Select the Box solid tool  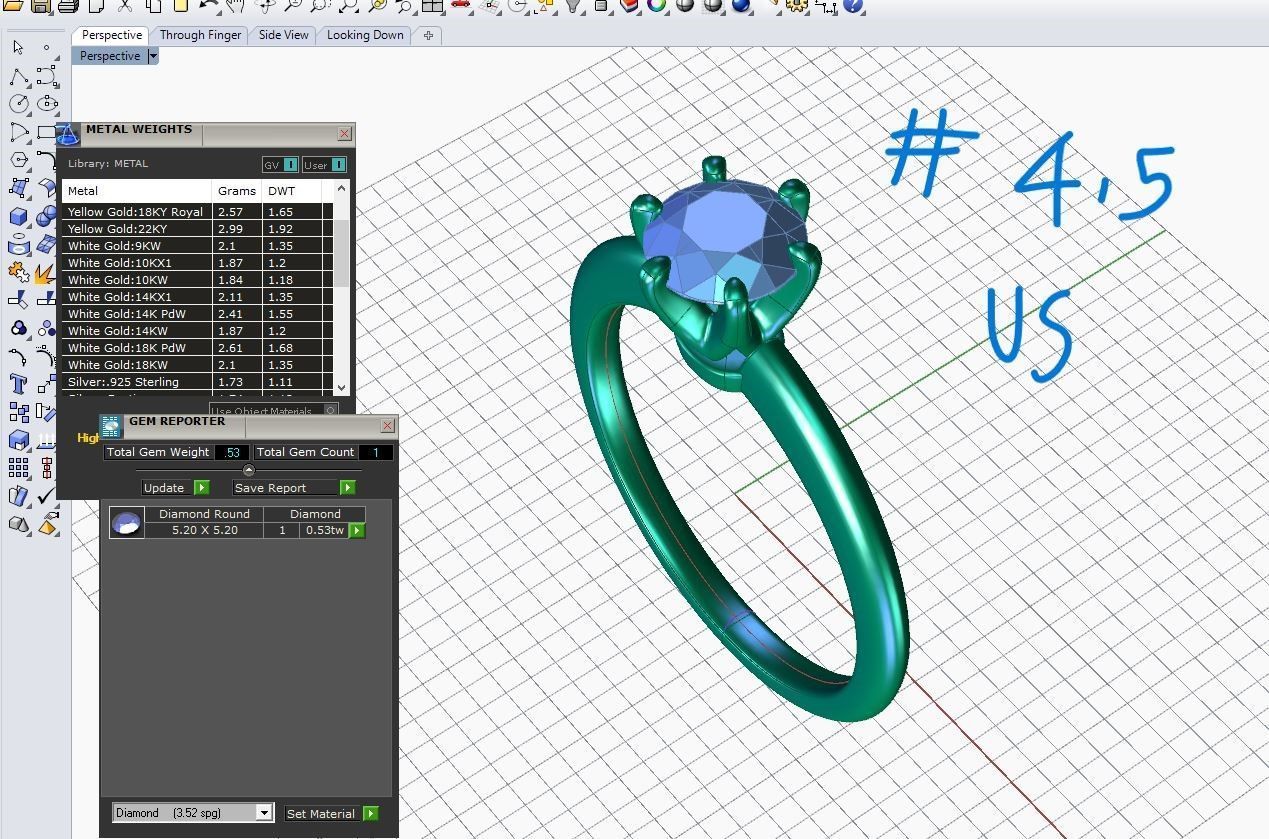pyautogui.click(x=18, y=216)
